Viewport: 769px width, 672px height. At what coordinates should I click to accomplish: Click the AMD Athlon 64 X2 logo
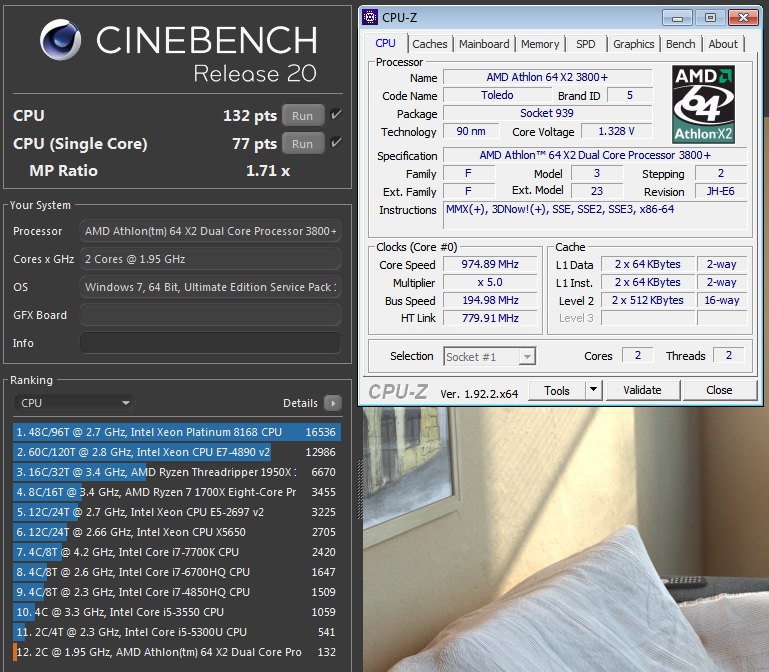pyautogui.click(x=703, y=104)
